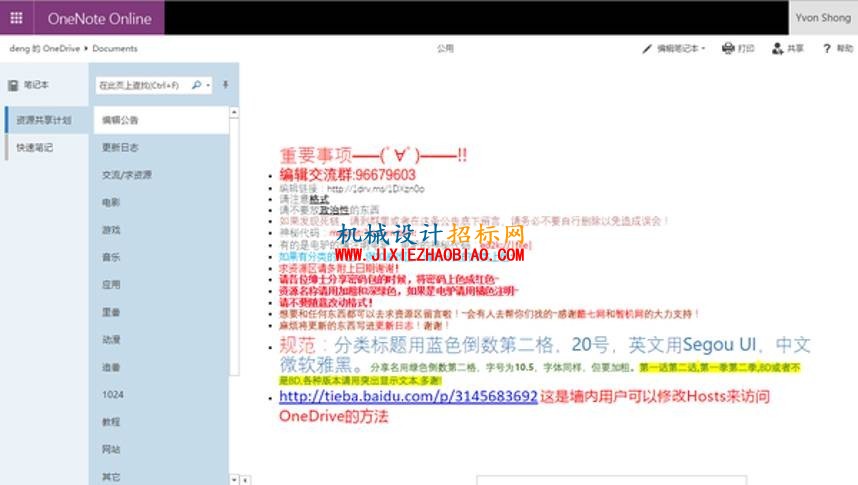The image size is (858, 485).
Task: Open the 其它 page
Action: point(161,477)
